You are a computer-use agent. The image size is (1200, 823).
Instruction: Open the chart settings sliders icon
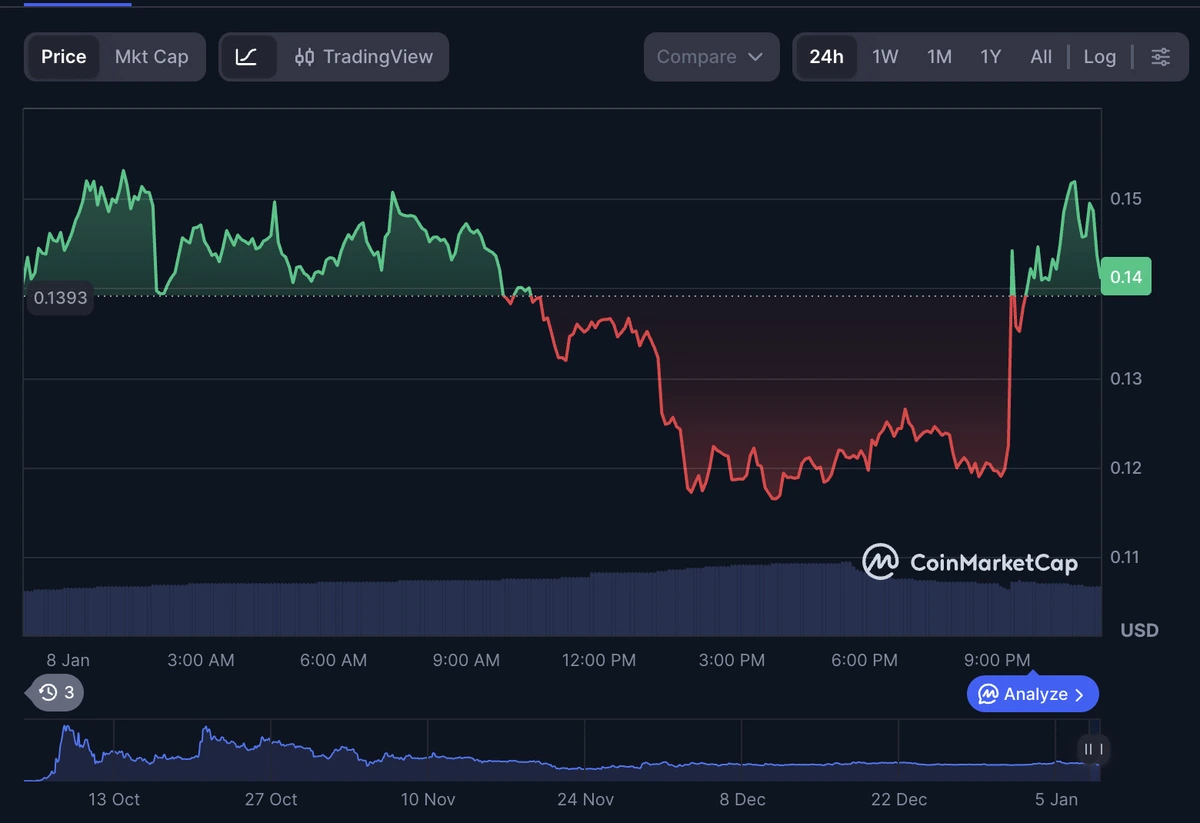pyautogui.click(x=1159, y=57)
